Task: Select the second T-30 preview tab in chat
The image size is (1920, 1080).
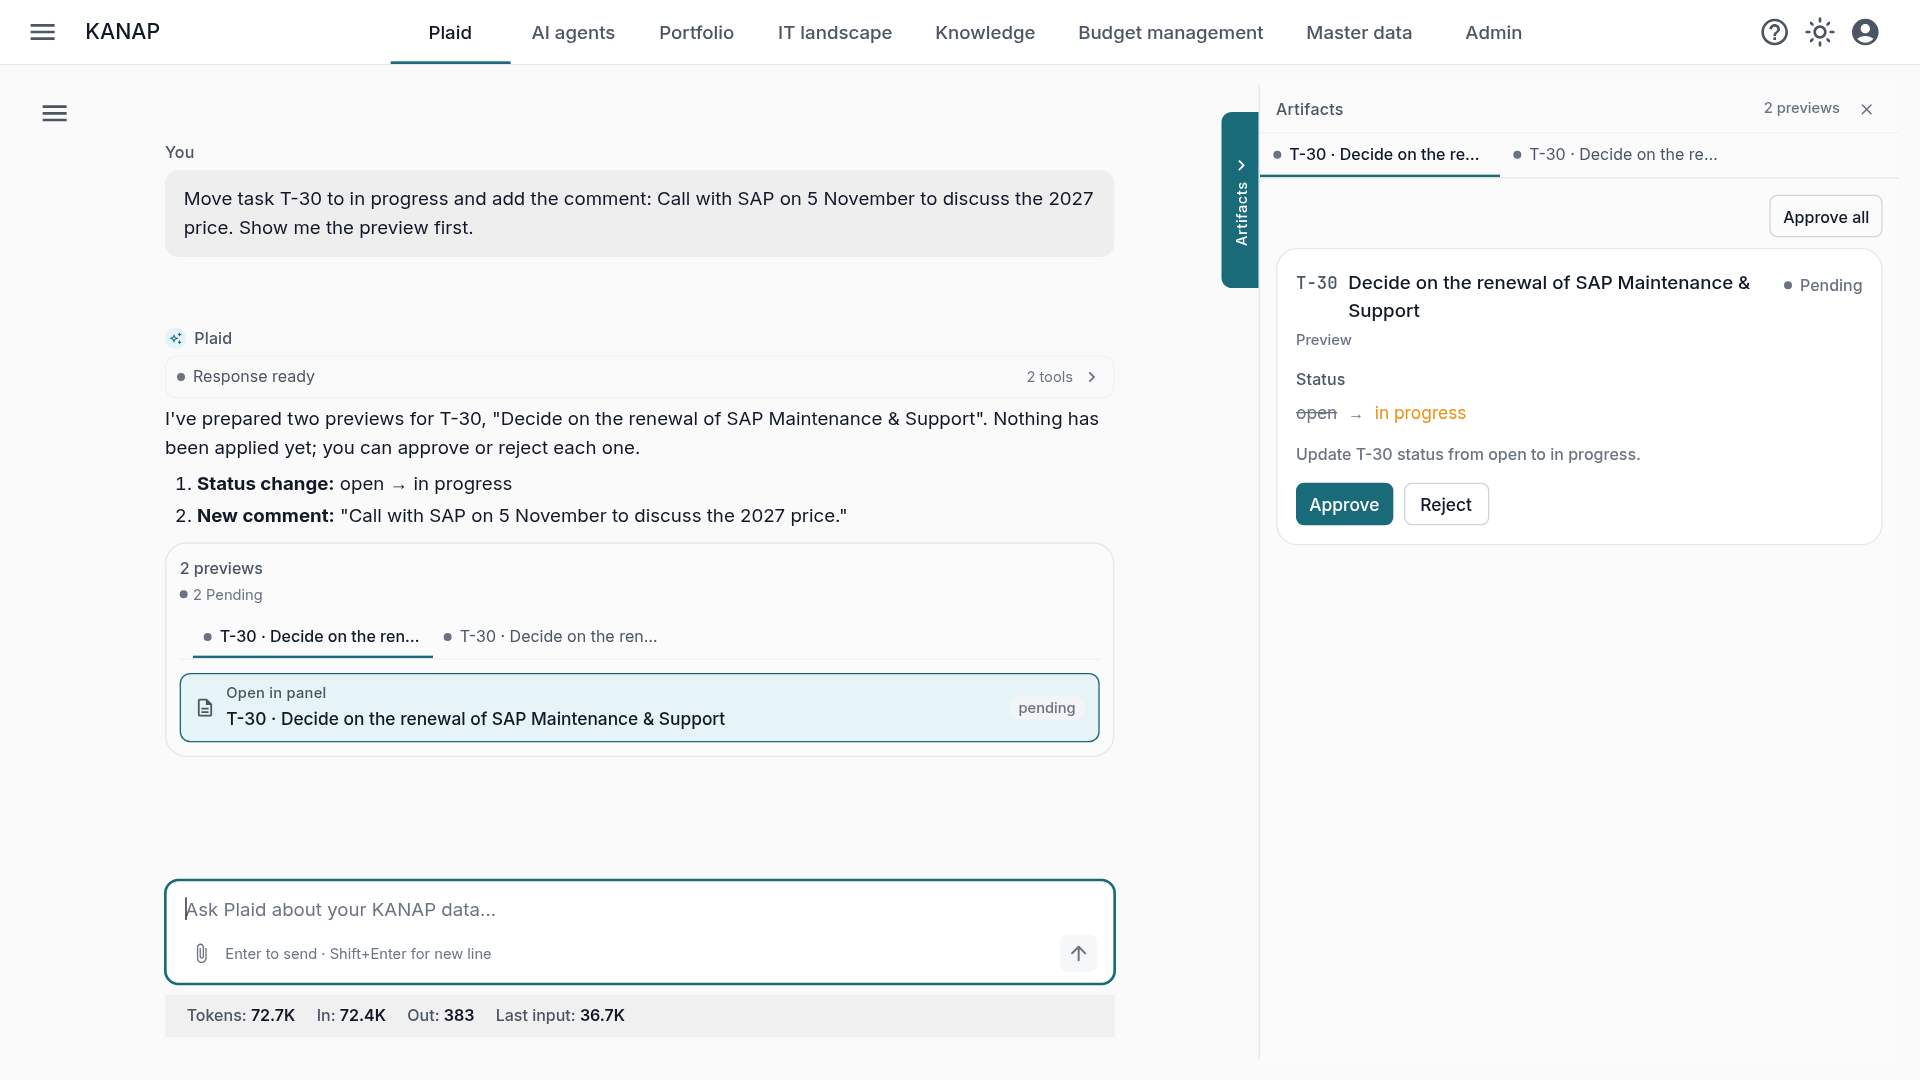Action: (x=551, y=636)
